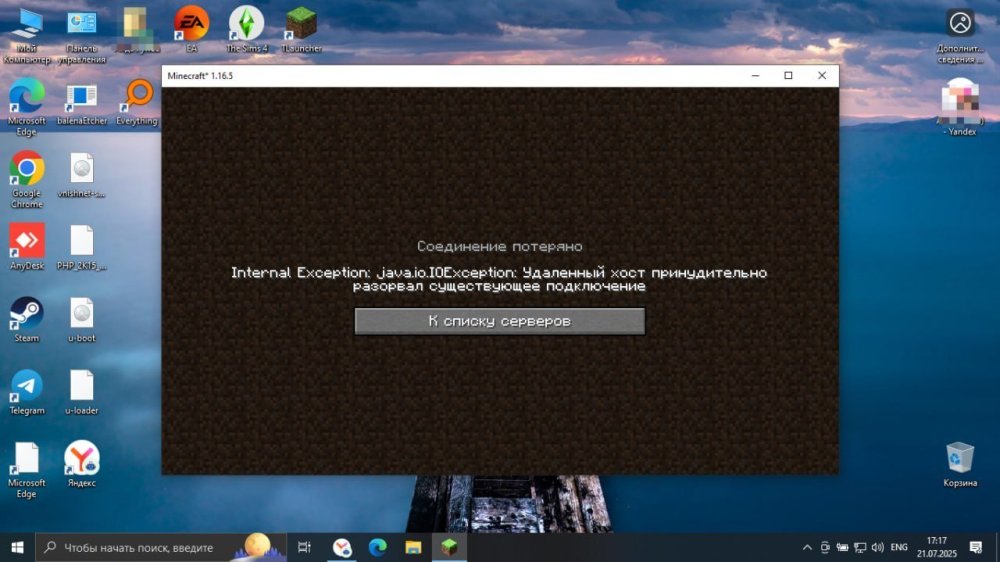
Task: Open the Дополнит. сведения desktop icon
Action: [960, 36]
